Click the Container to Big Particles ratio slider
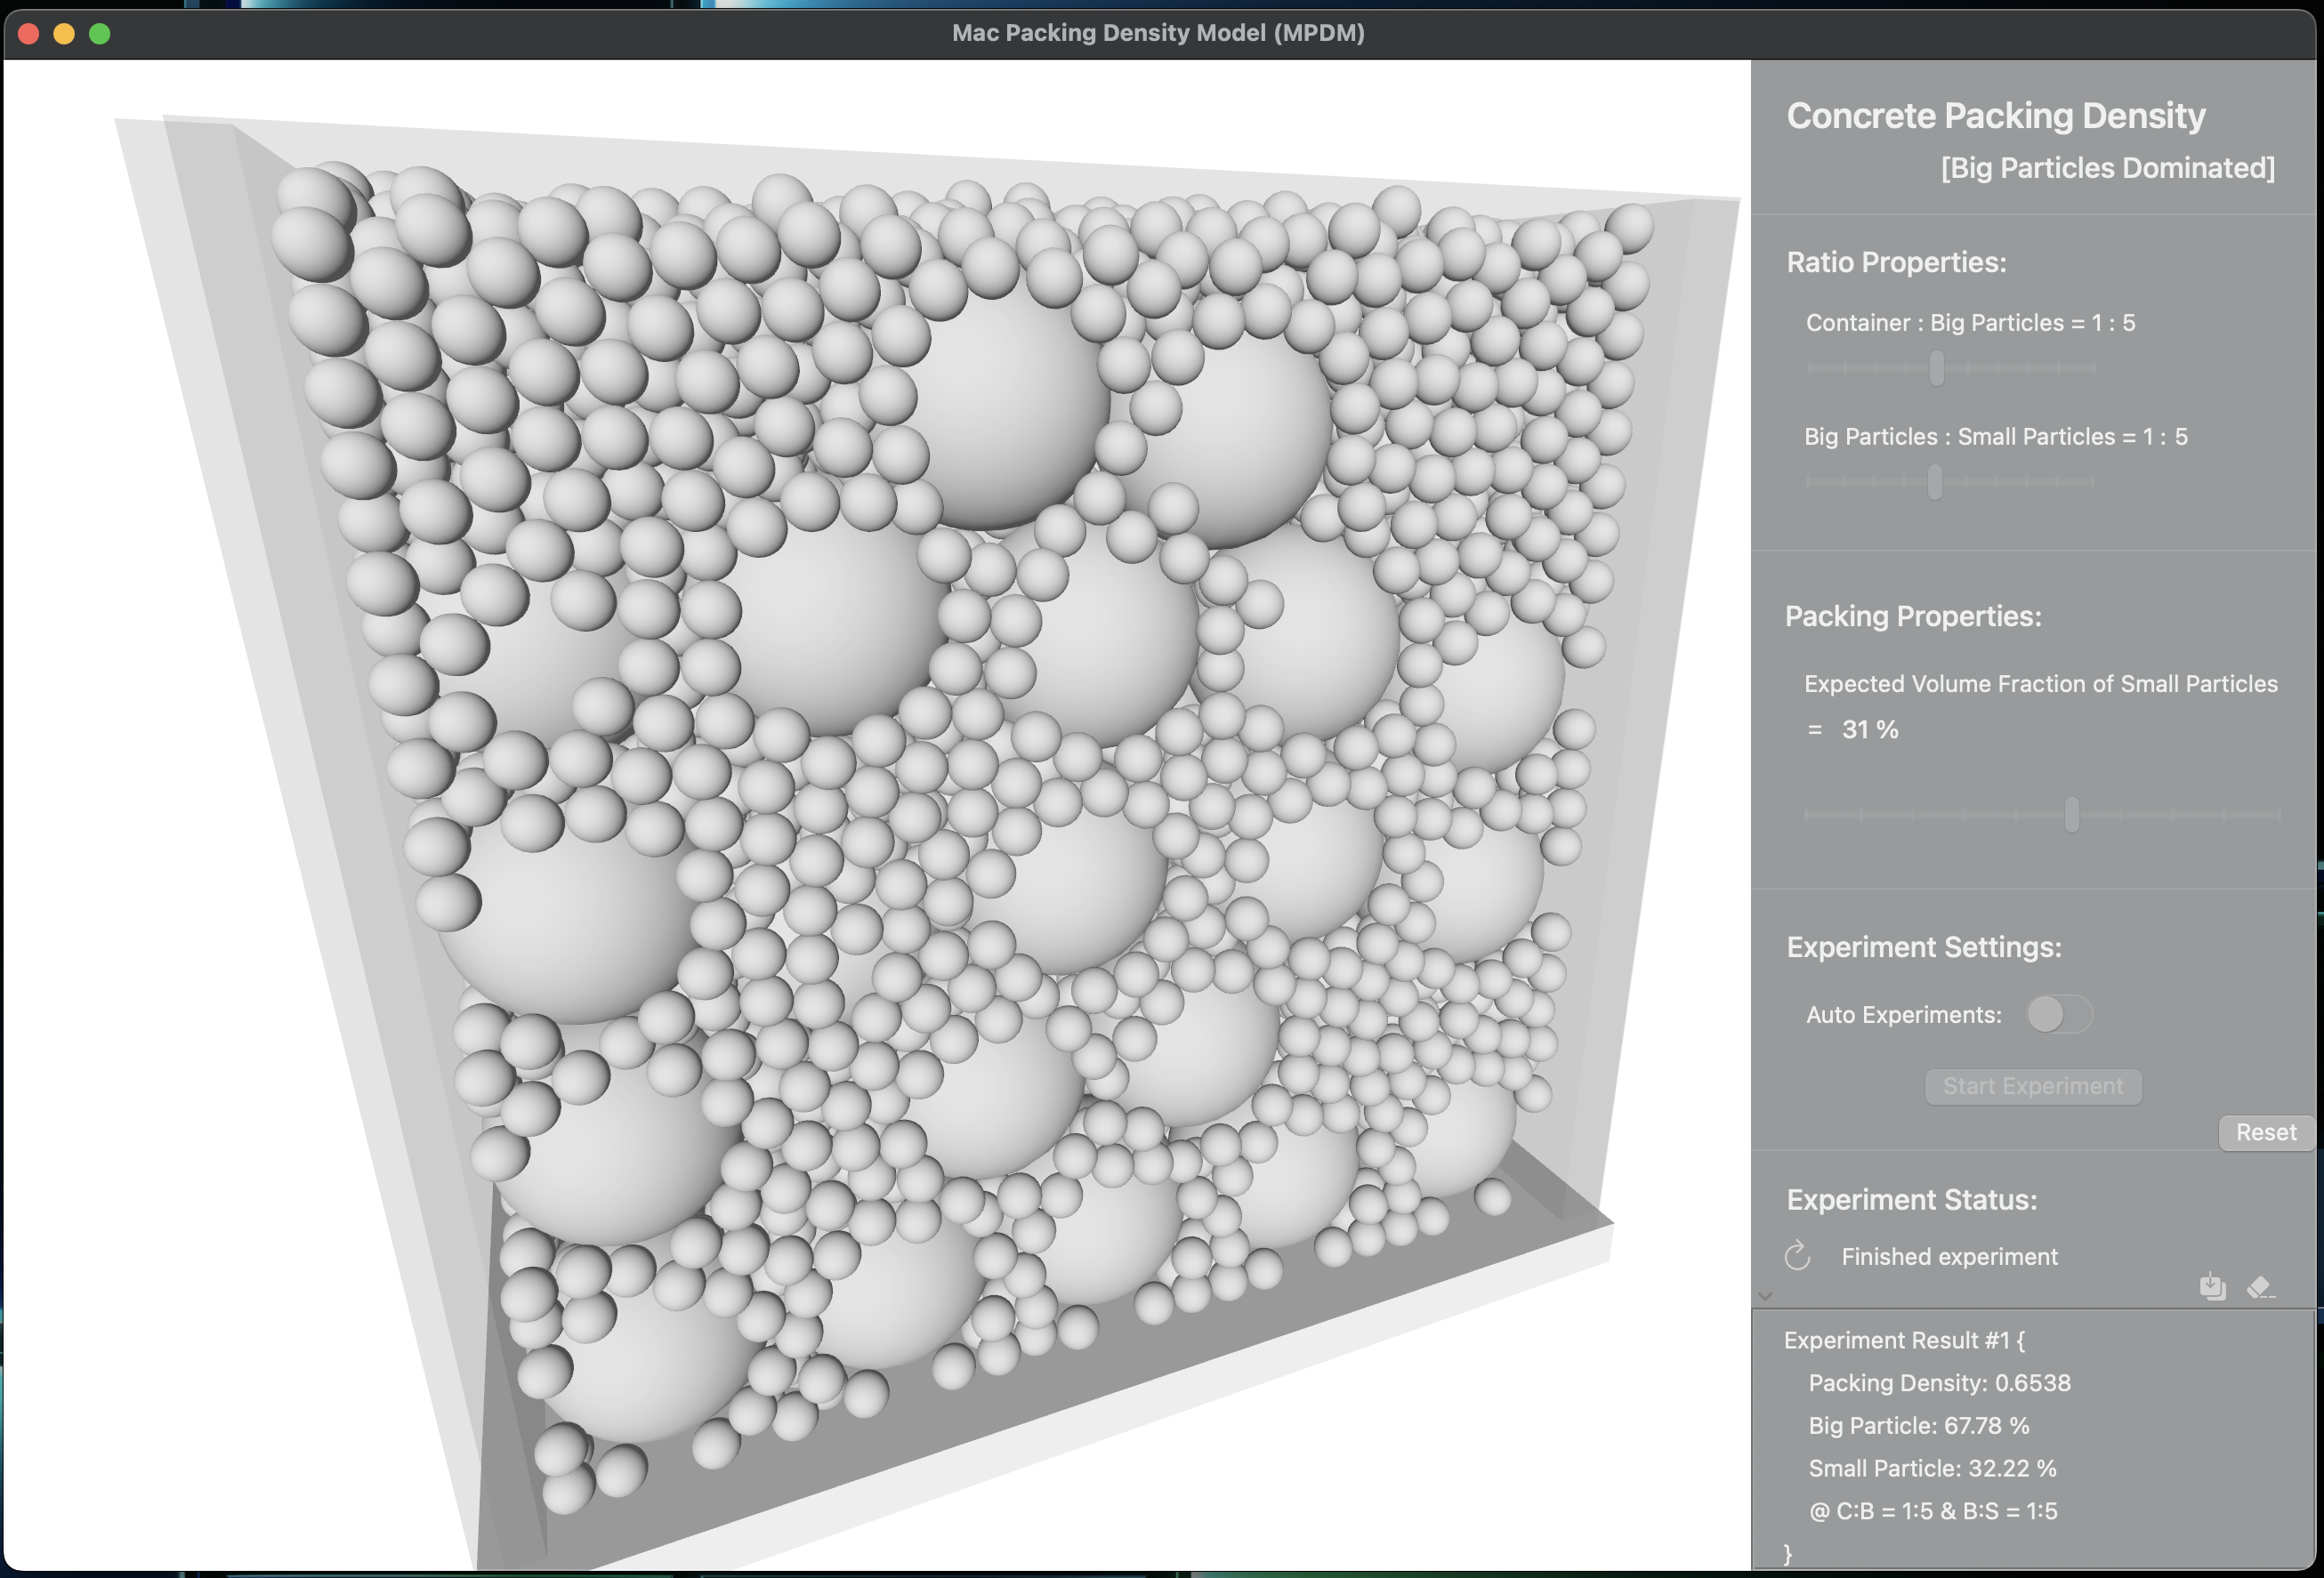 (x=1950, y=368)
